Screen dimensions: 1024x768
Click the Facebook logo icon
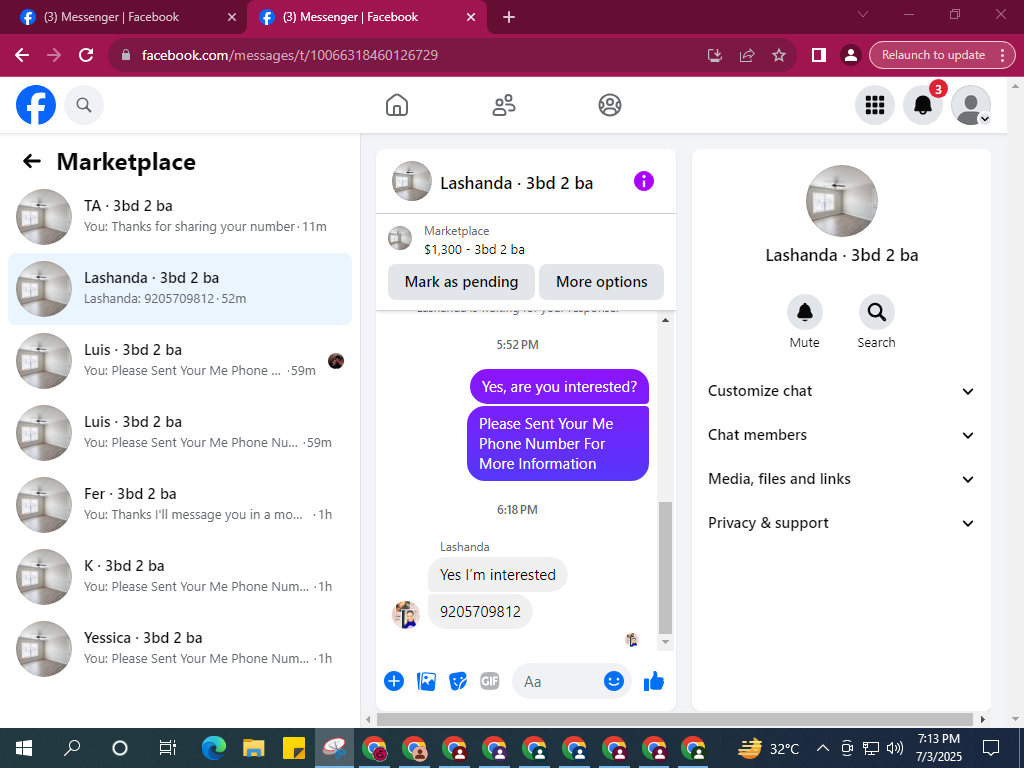[x=36, y=105]
